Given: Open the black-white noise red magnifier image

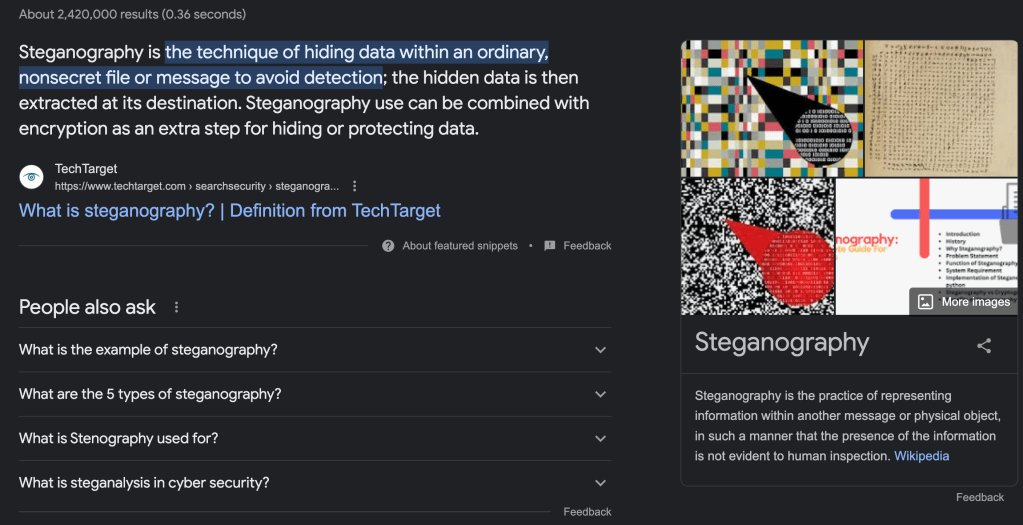Looking at the screenshot, I should pos(757,247).
